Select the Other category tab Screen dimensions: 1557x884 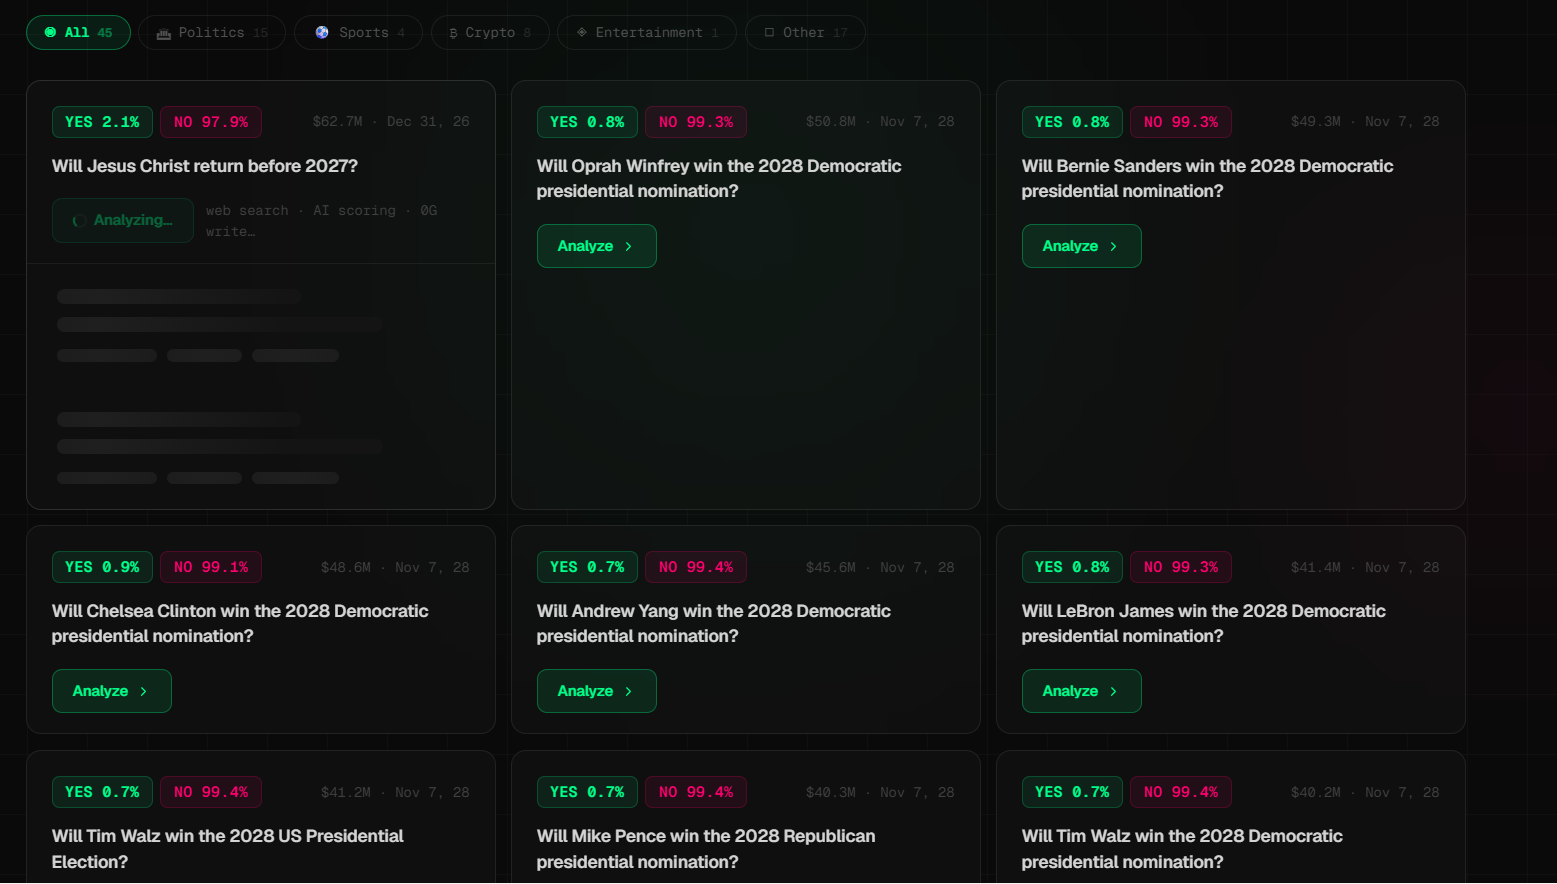(x=805, y=33)
